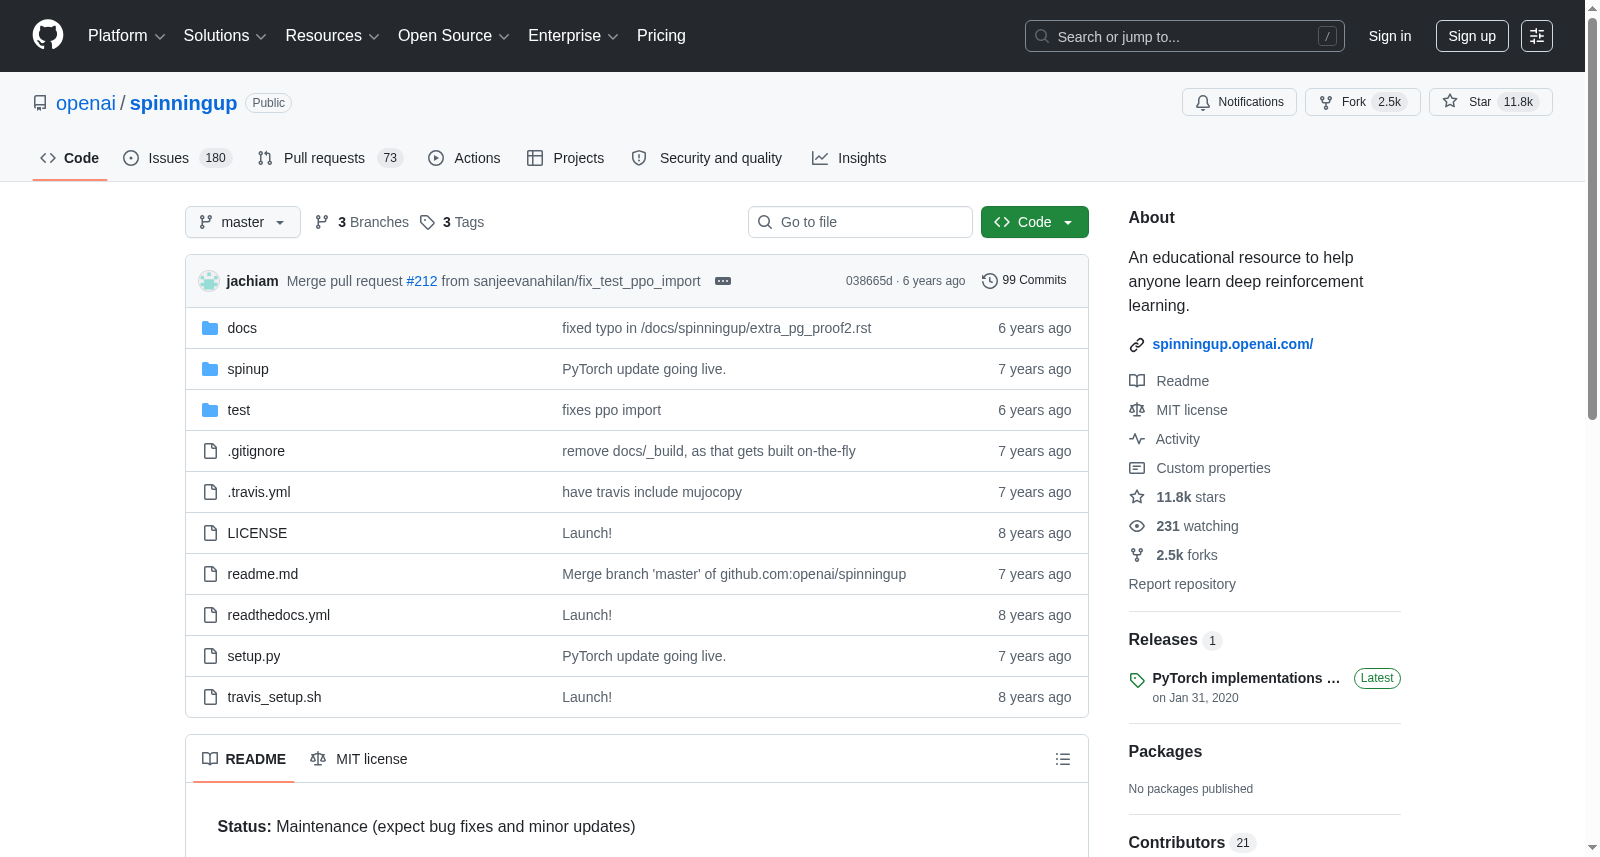Click the GitHub logo icon
This screenshot has height=857, width=1600.
pos(48,35)
